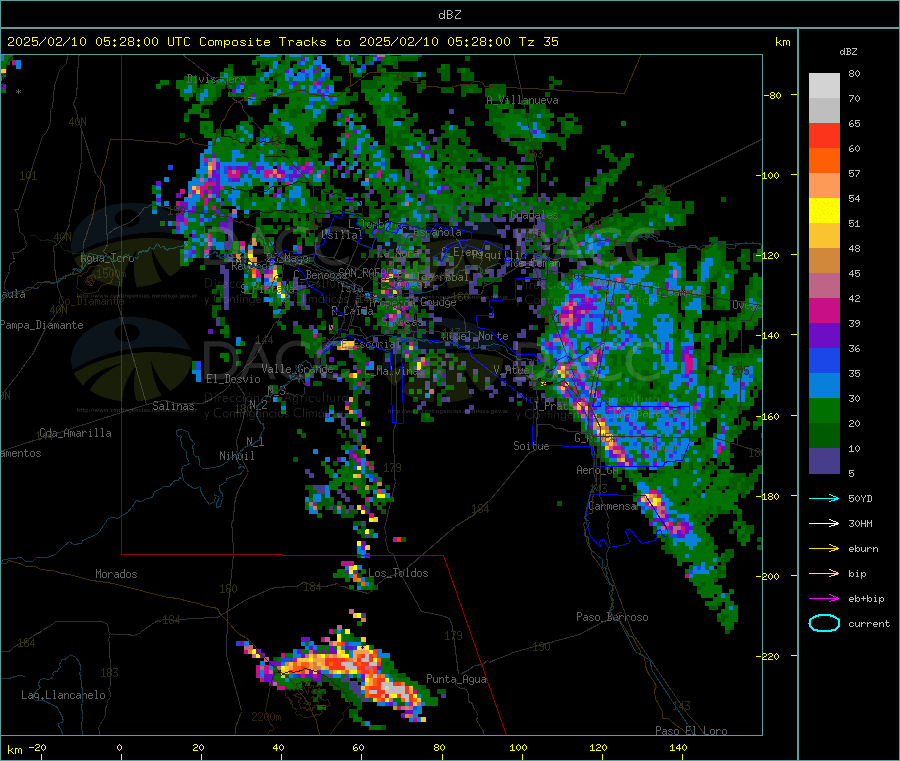Image resolution: width=900 pixels, height=761 pixels.
Task: Click the white 30HM arrow legend icon
Action: (824, 523)
